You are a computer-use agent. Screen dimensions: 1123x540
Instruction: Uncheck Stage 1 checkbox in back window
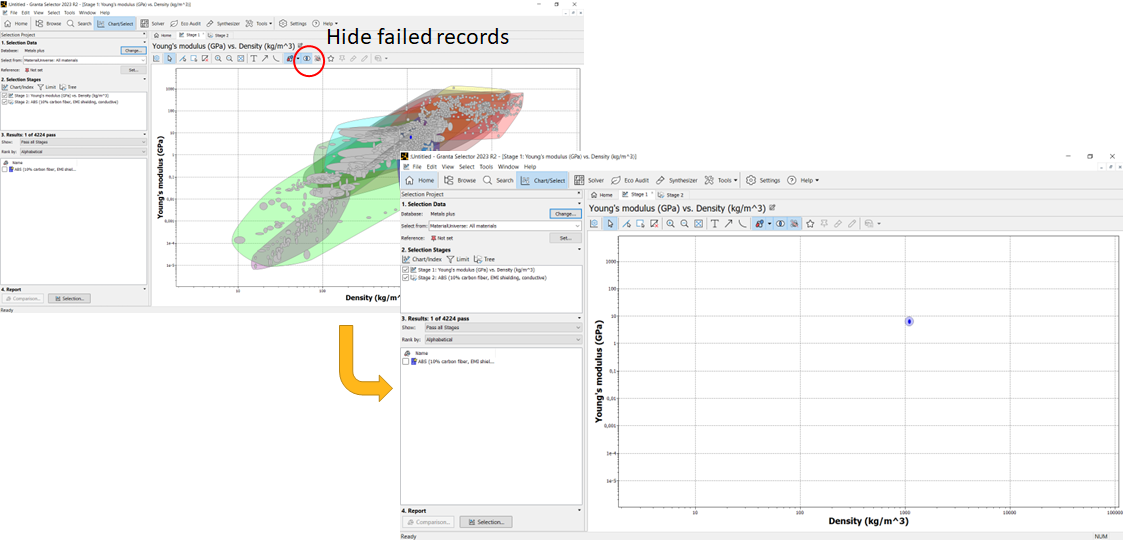click(5, 95)
